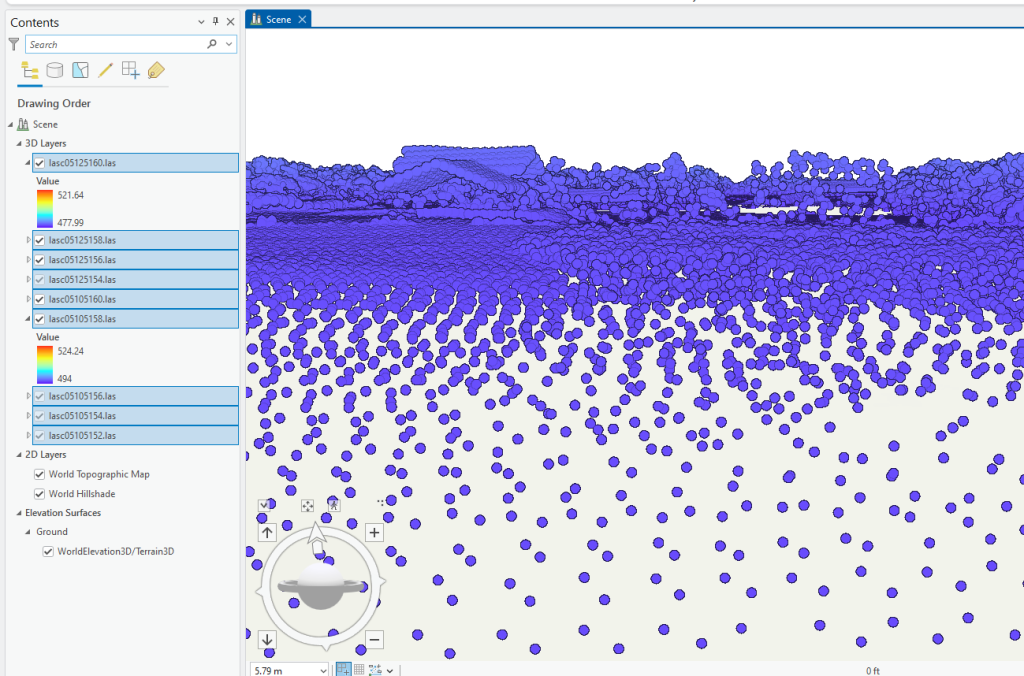
Task: Select List By Snapping icon
Action: (130, 70)
